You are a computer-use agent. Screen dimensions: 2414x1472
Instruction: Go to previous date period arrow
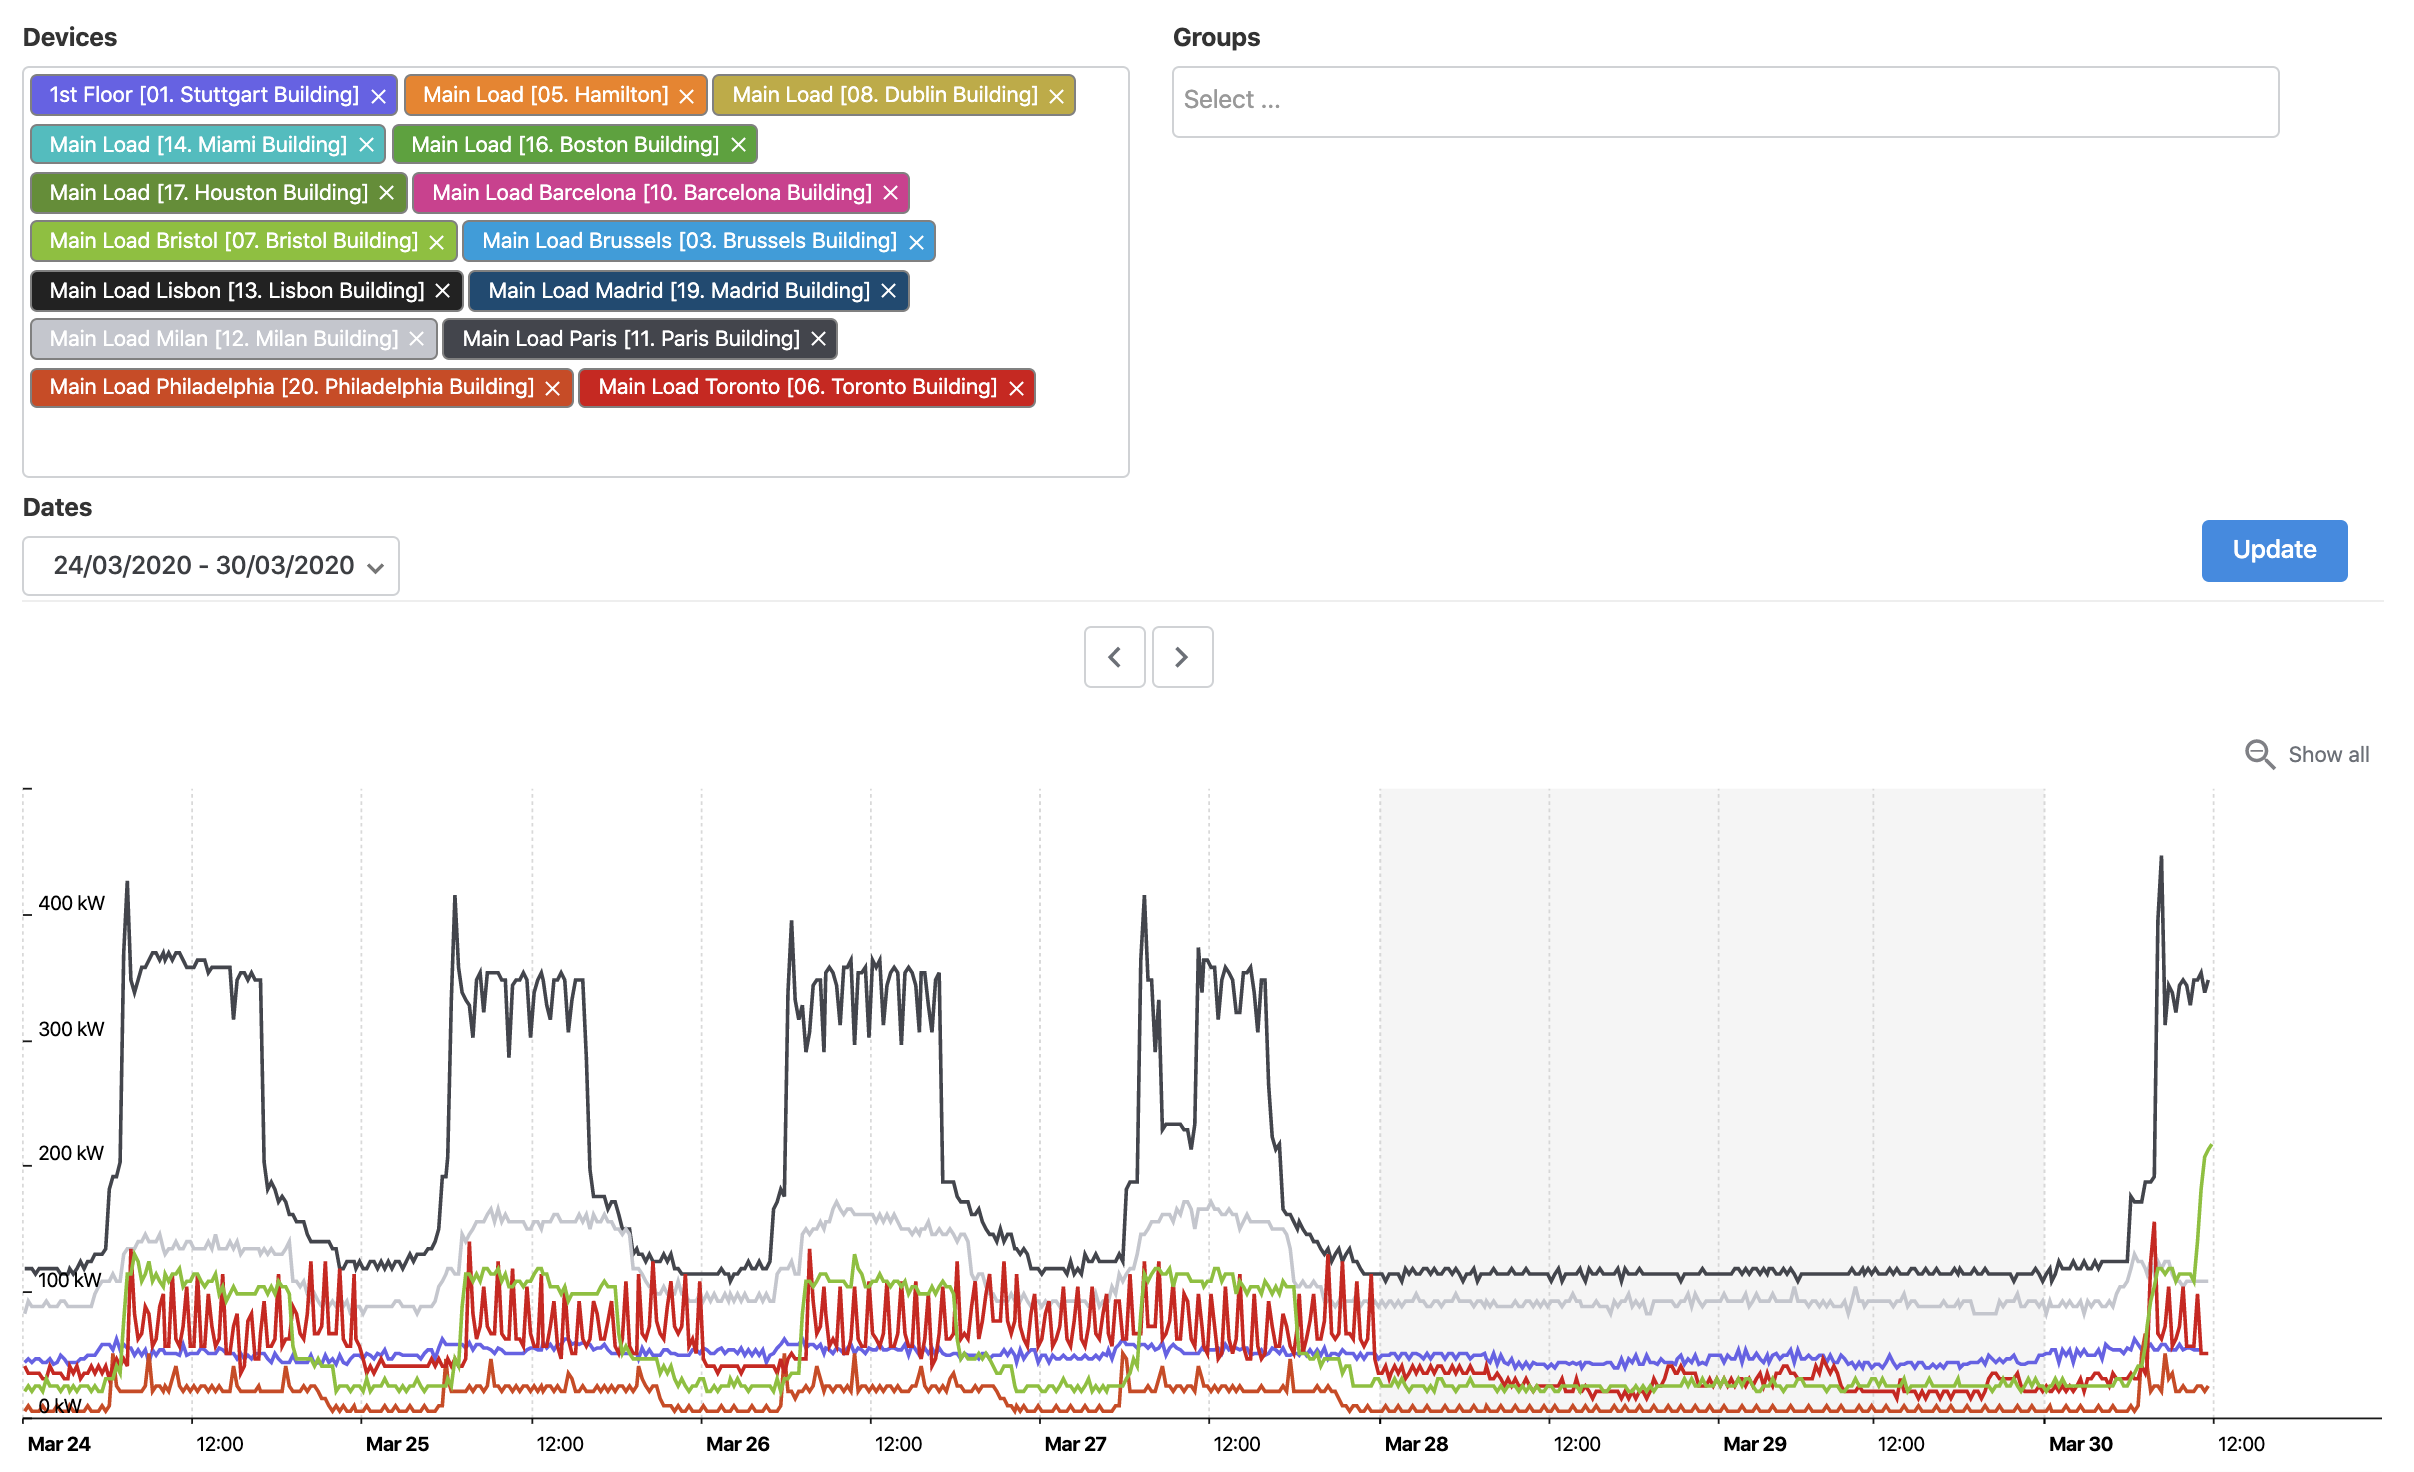click(x=1114, y=657)
